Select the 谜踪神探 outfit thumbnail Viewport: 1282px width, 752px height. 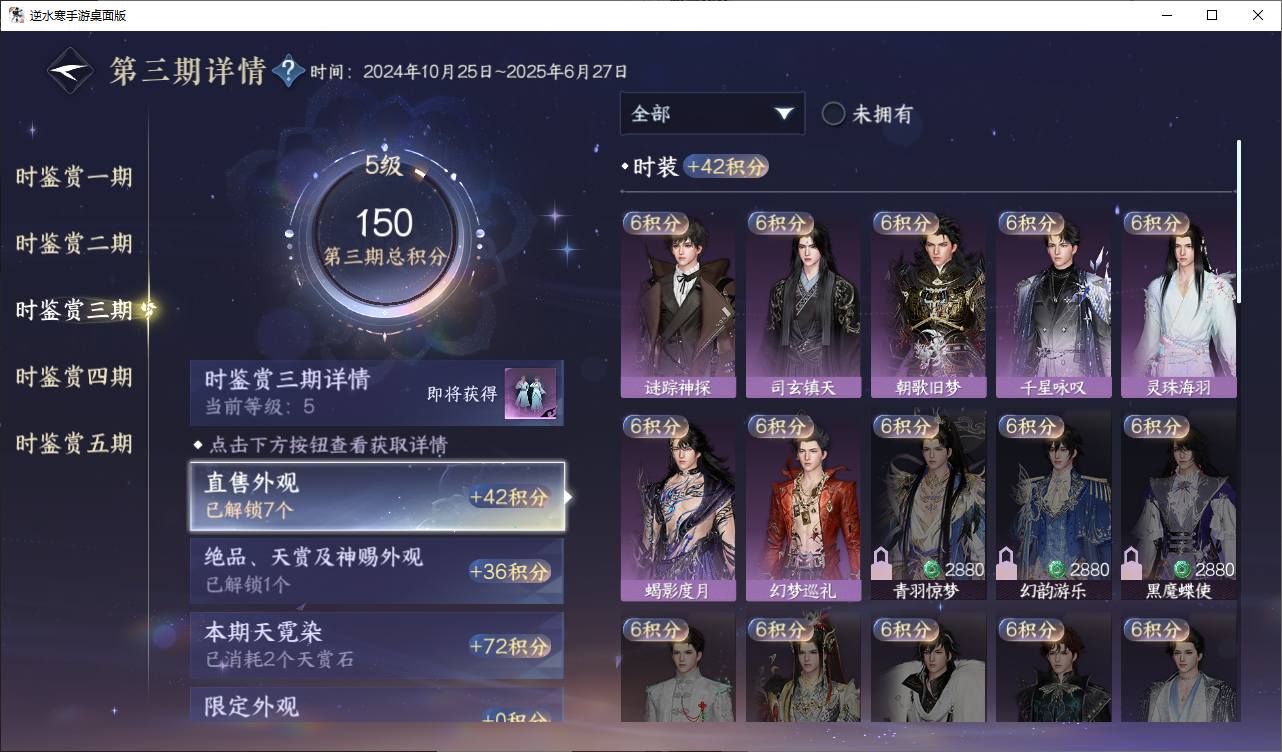click(x=678, y=305)
